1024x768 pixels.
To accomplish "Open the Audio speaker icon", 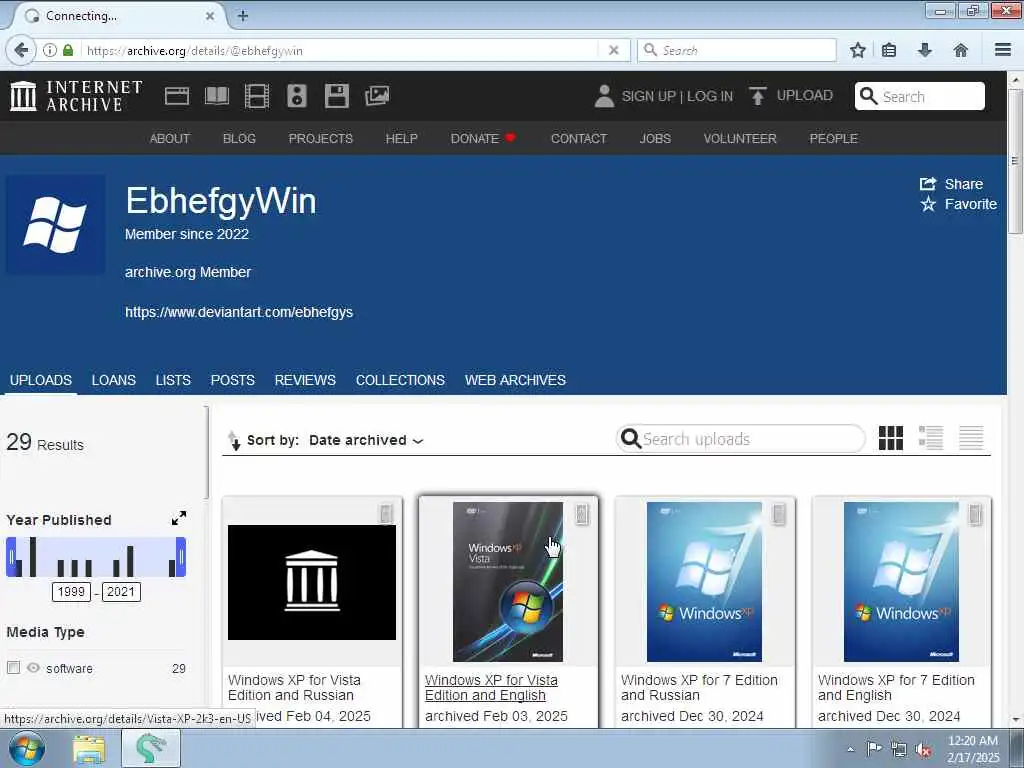I will (x=296, y=96).
